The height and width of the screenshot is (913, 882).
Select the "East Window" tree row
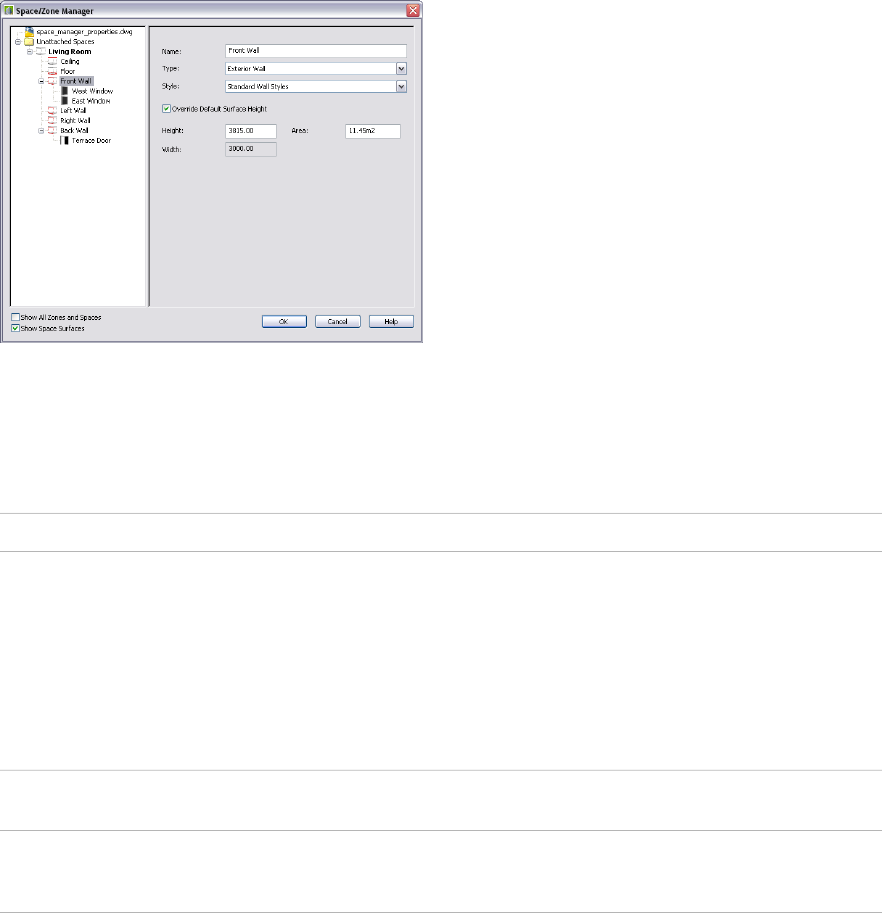tap(91, 101)
